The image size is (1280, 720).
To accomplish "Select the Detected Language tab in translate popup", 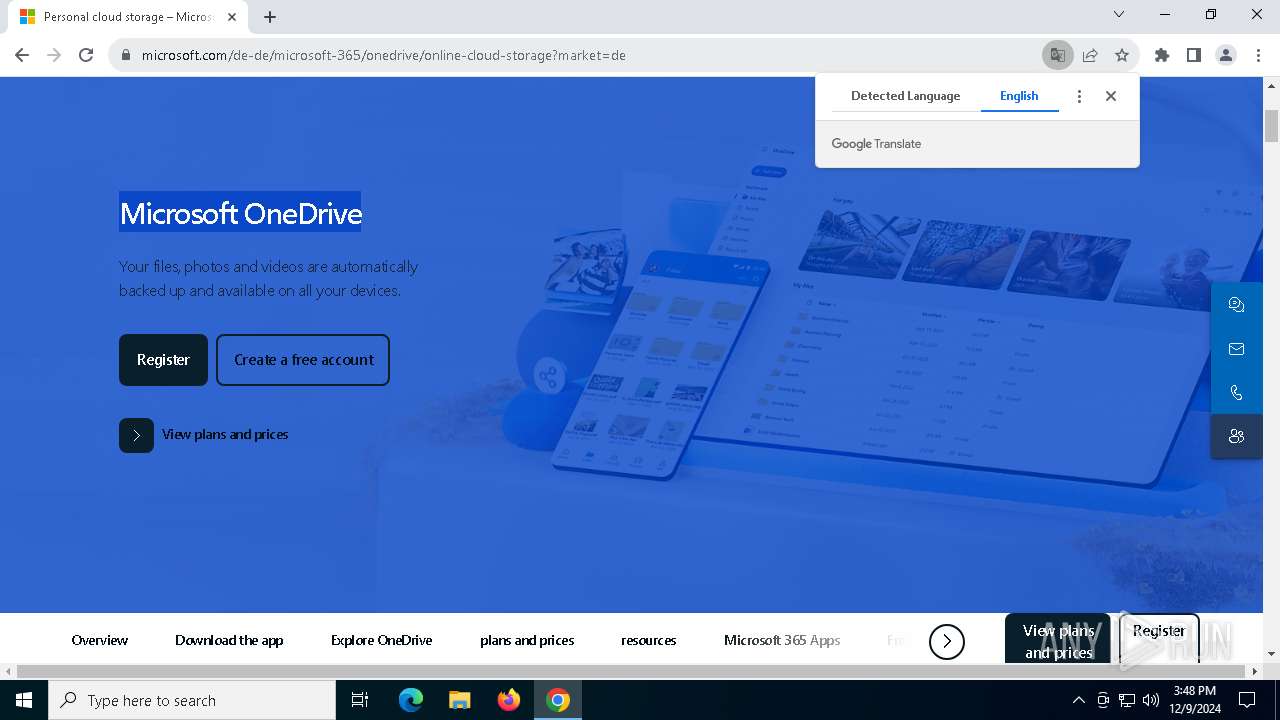I will point(905,96).
